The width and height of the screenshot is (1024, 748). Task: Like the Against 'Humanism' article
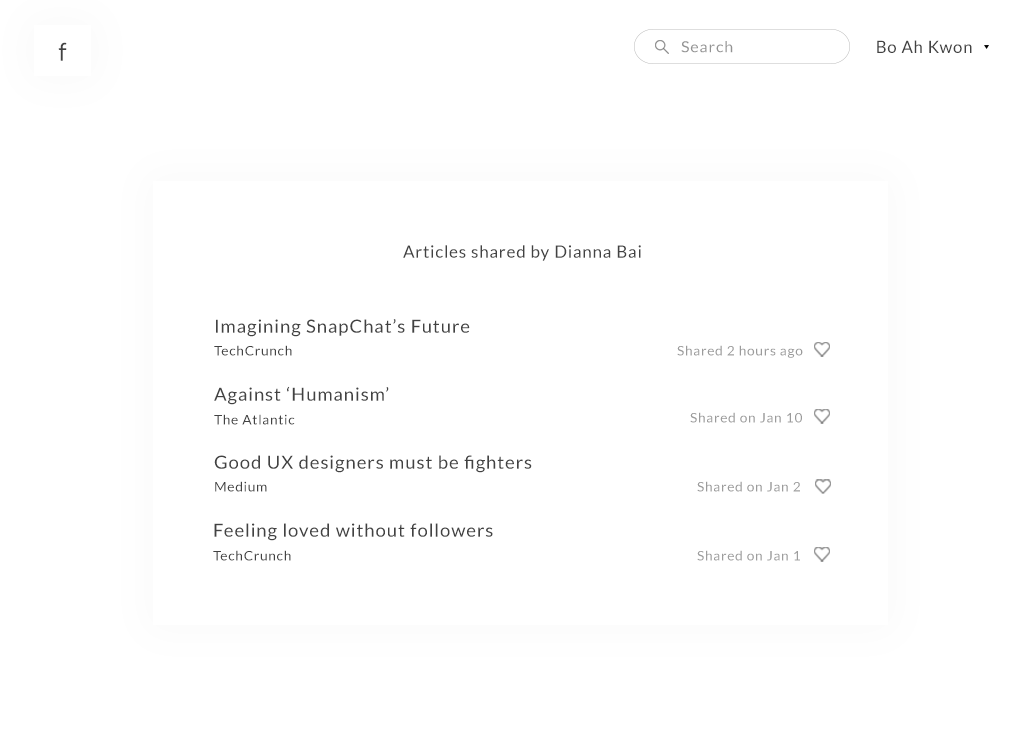click(822, 417)
